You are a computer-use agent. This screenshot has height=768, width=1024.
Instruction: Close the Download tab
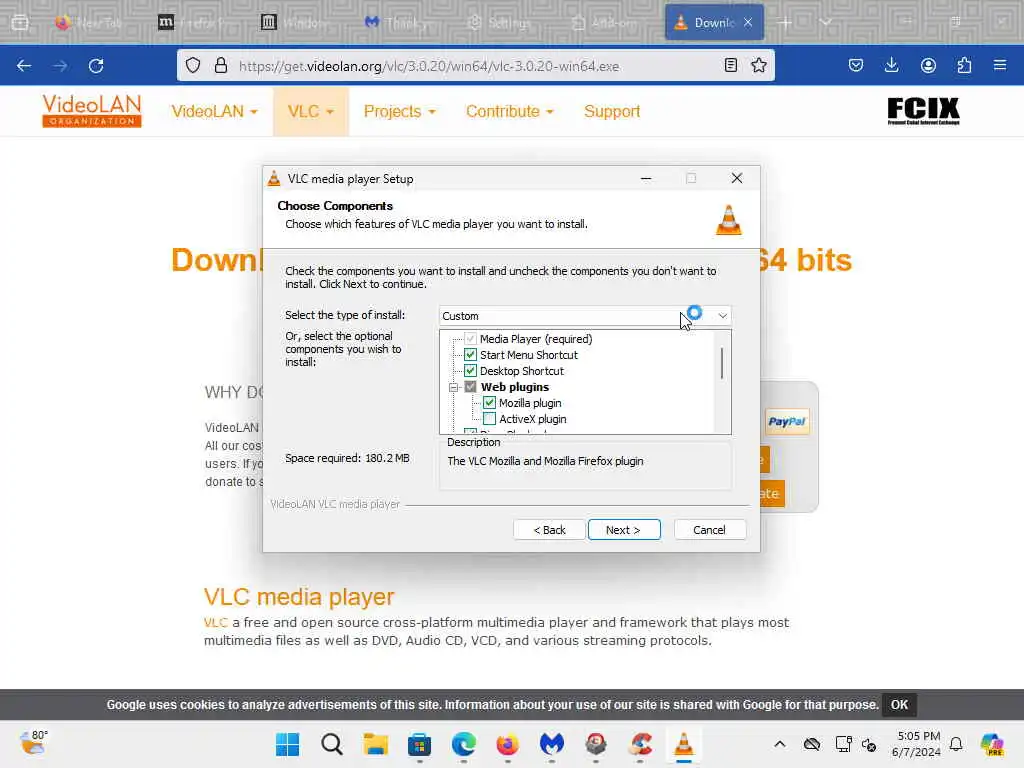748,23
